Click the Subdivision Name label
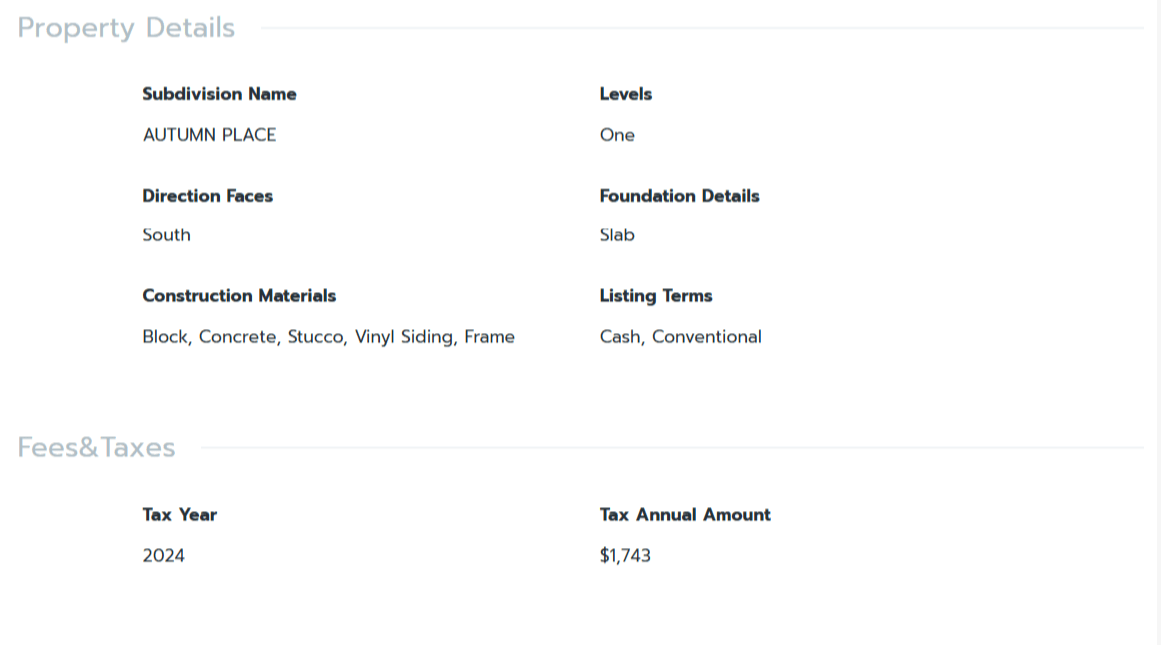This screenshot has height=645, width=1161. (x=219, y=94)
